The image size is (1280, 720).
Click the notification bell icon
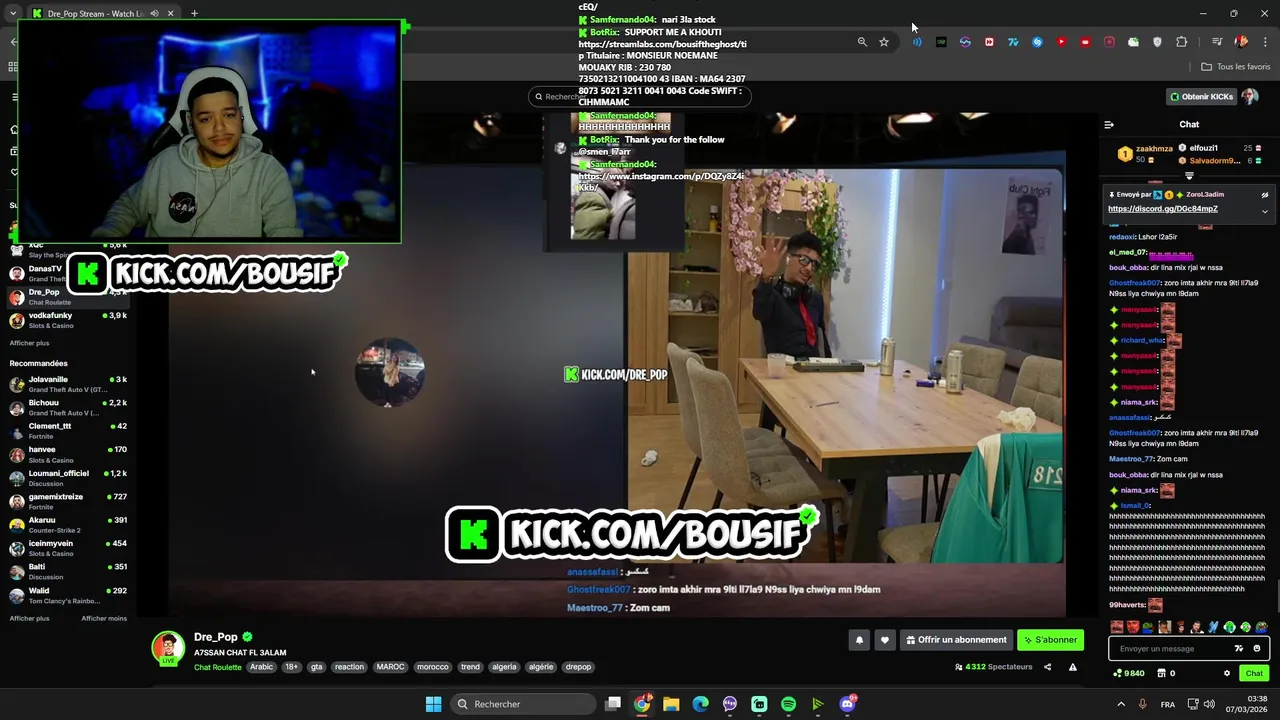pyautogui.click(x=859, y=640)
